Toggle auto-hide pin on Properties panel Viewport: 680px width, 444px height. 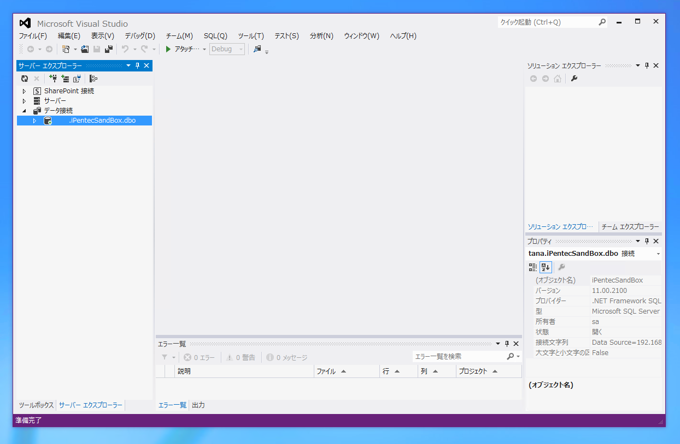coord(647,241)
